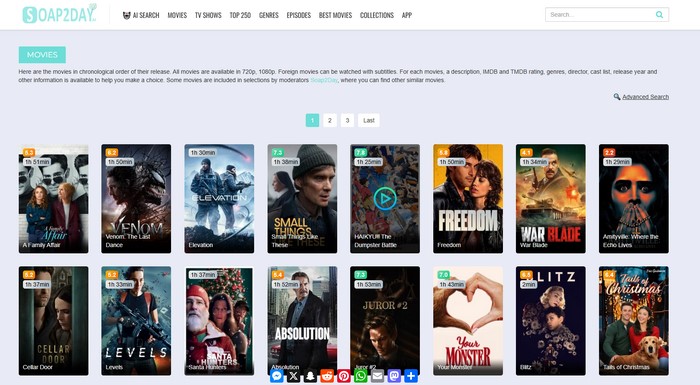Open Venom: The Last Dance poster

click(x=136, y=198)
